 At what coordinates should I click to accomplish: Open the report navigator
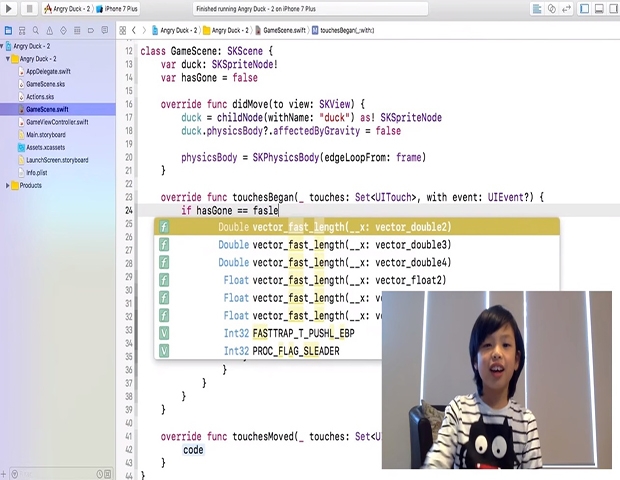tap(105, 30)
